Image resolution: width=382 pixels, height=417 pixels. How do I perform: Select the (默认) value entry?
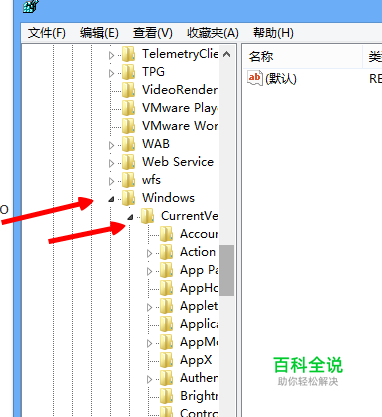(x=281, y=79)
